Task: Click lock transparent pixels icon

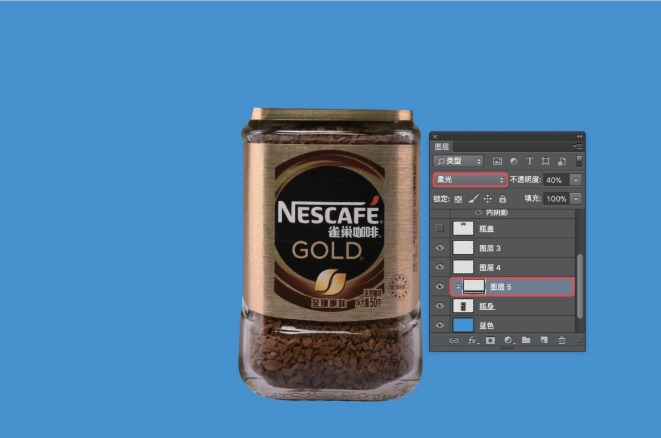Action: point(458,199)
